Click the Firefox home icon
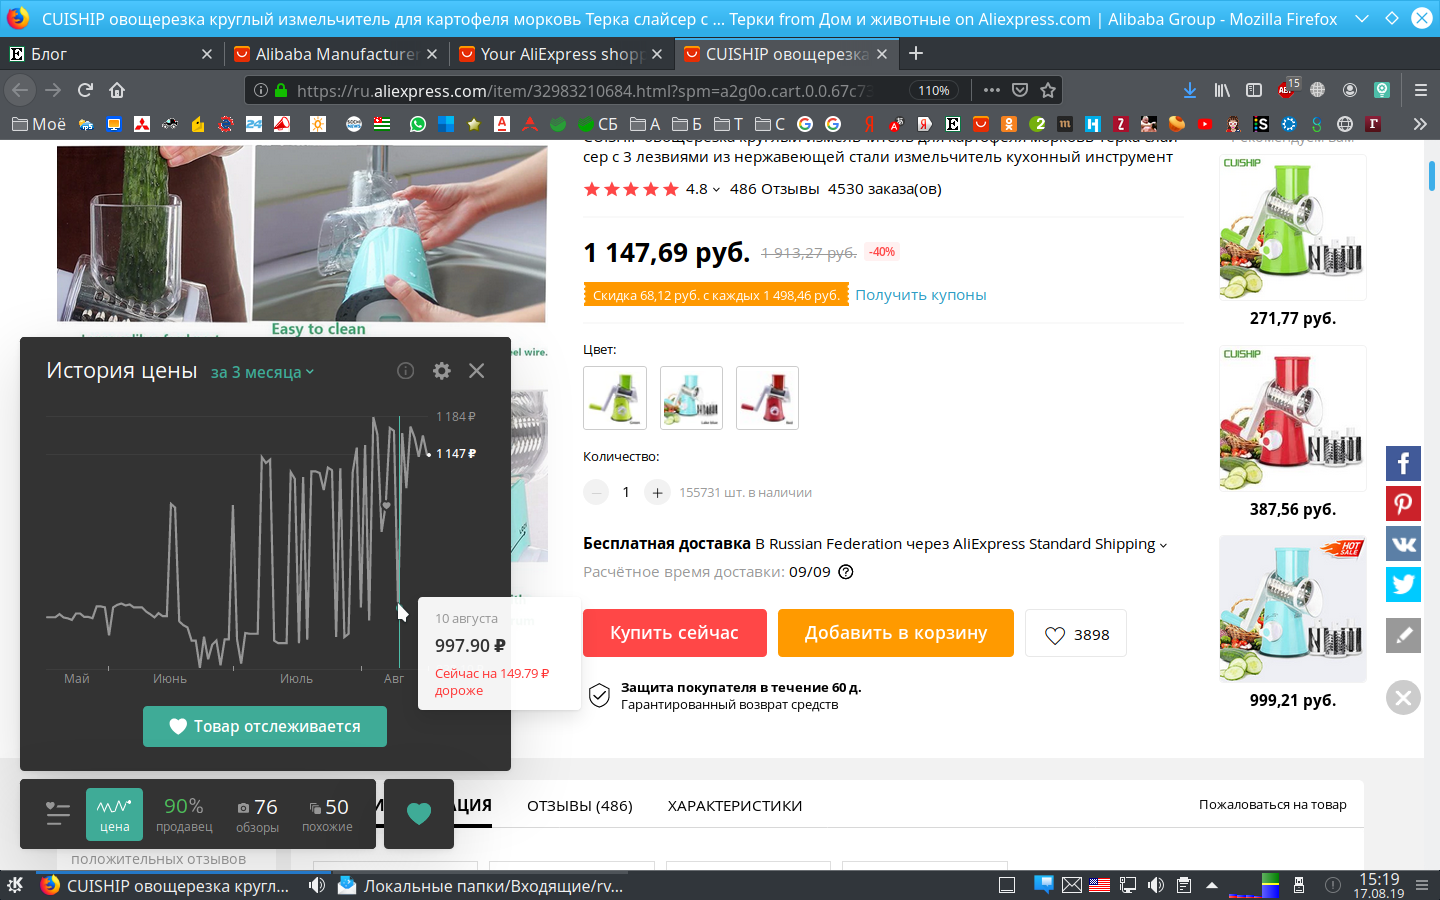 click(x=117, y=90)
